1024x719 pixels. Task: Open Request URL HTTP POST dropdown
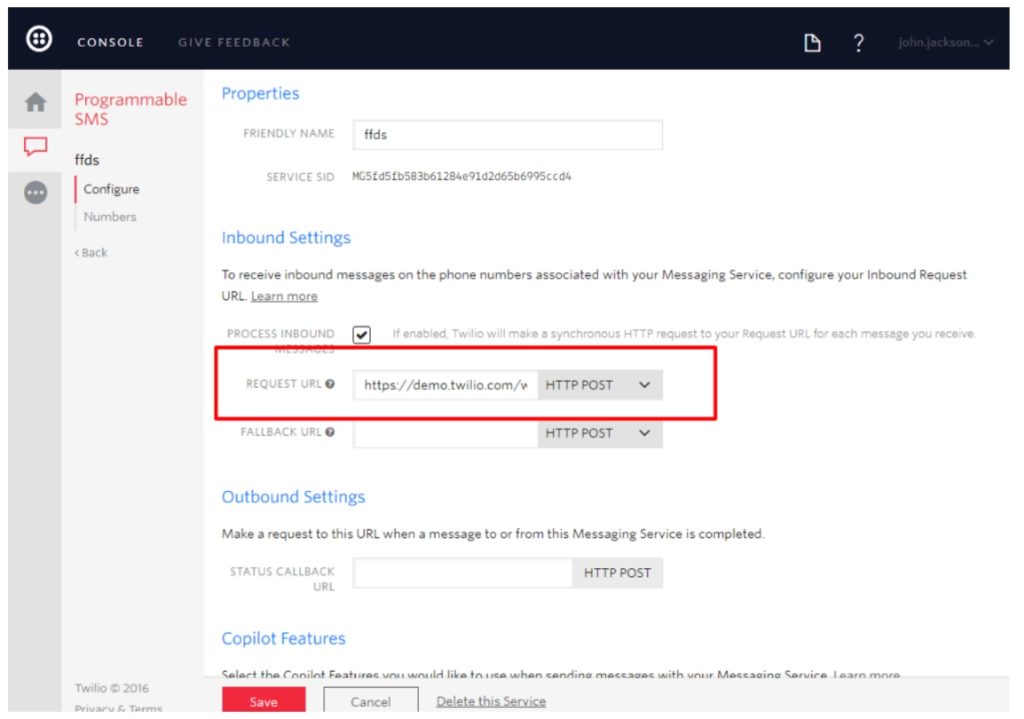point(600,385)
